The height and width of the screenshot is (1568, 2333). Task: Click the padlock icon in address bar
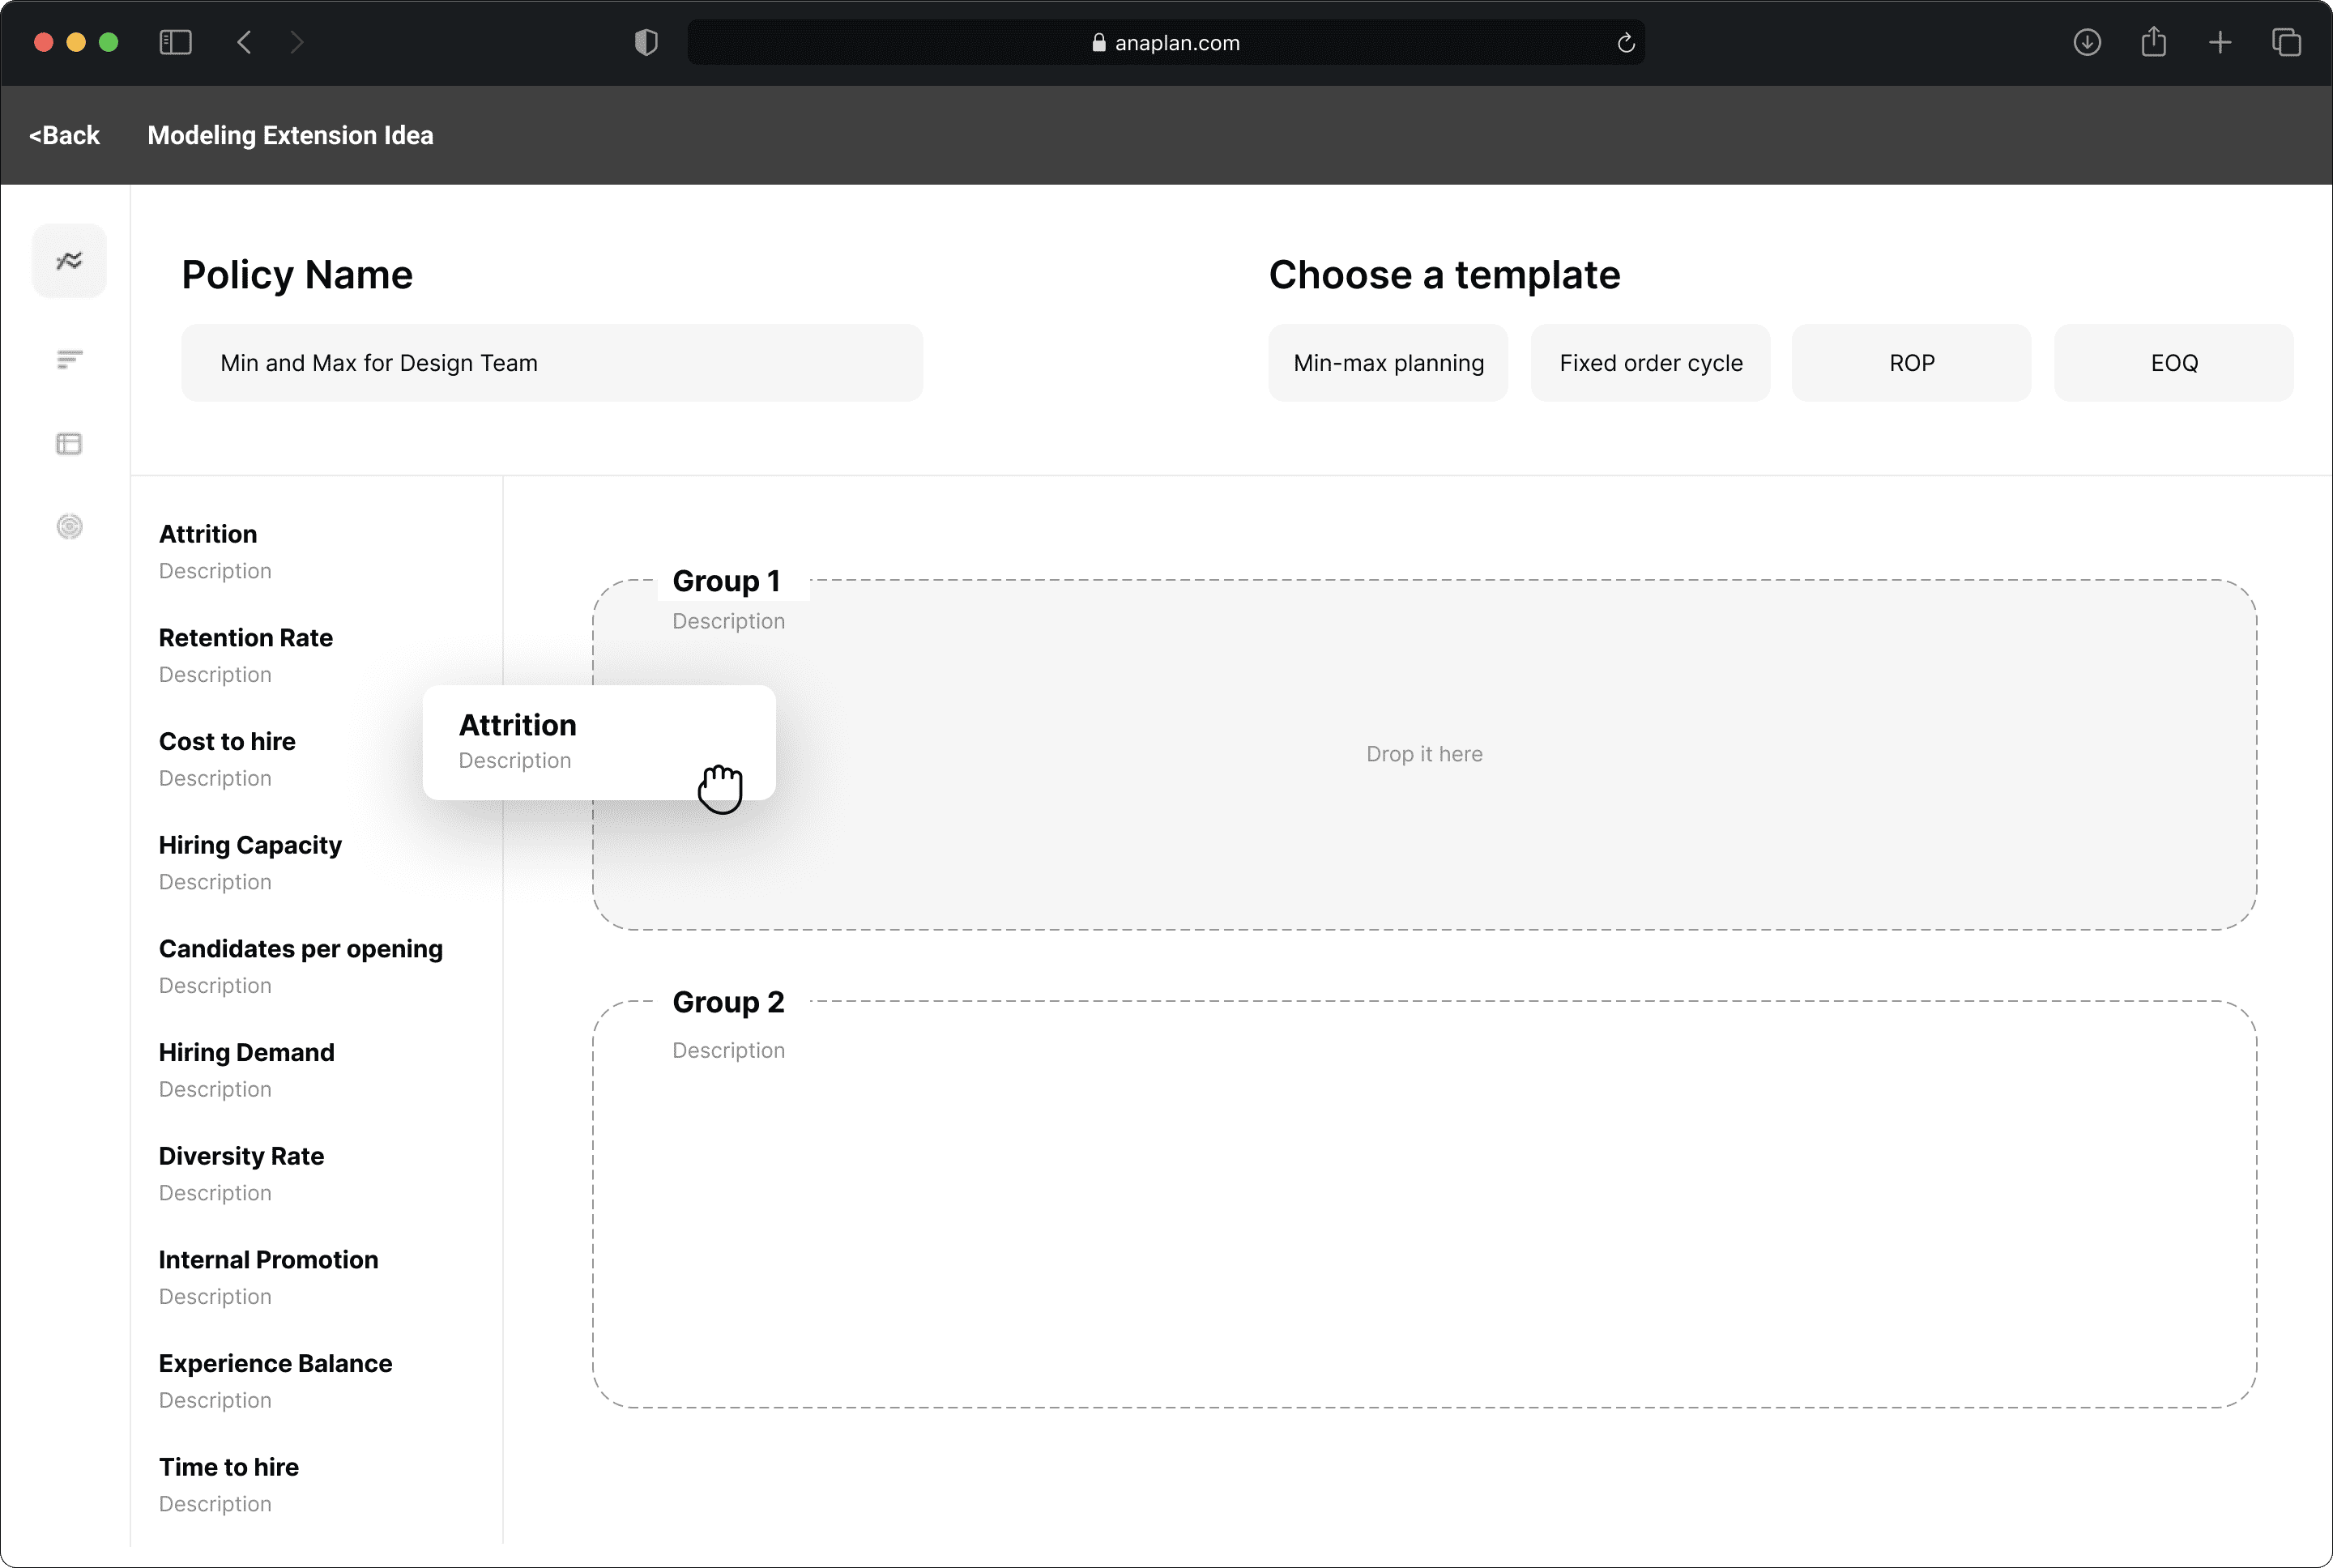coord(1098,42)
